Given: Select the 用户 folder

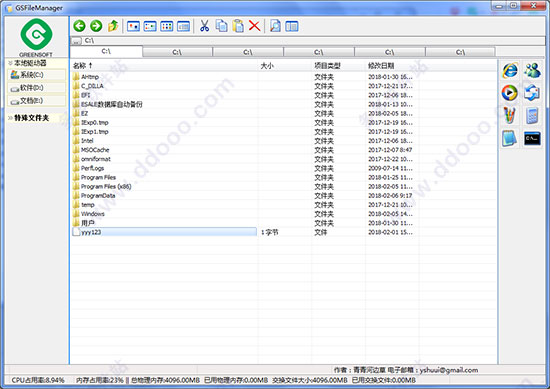Looking at the screenshot, I should click(87, 223).
